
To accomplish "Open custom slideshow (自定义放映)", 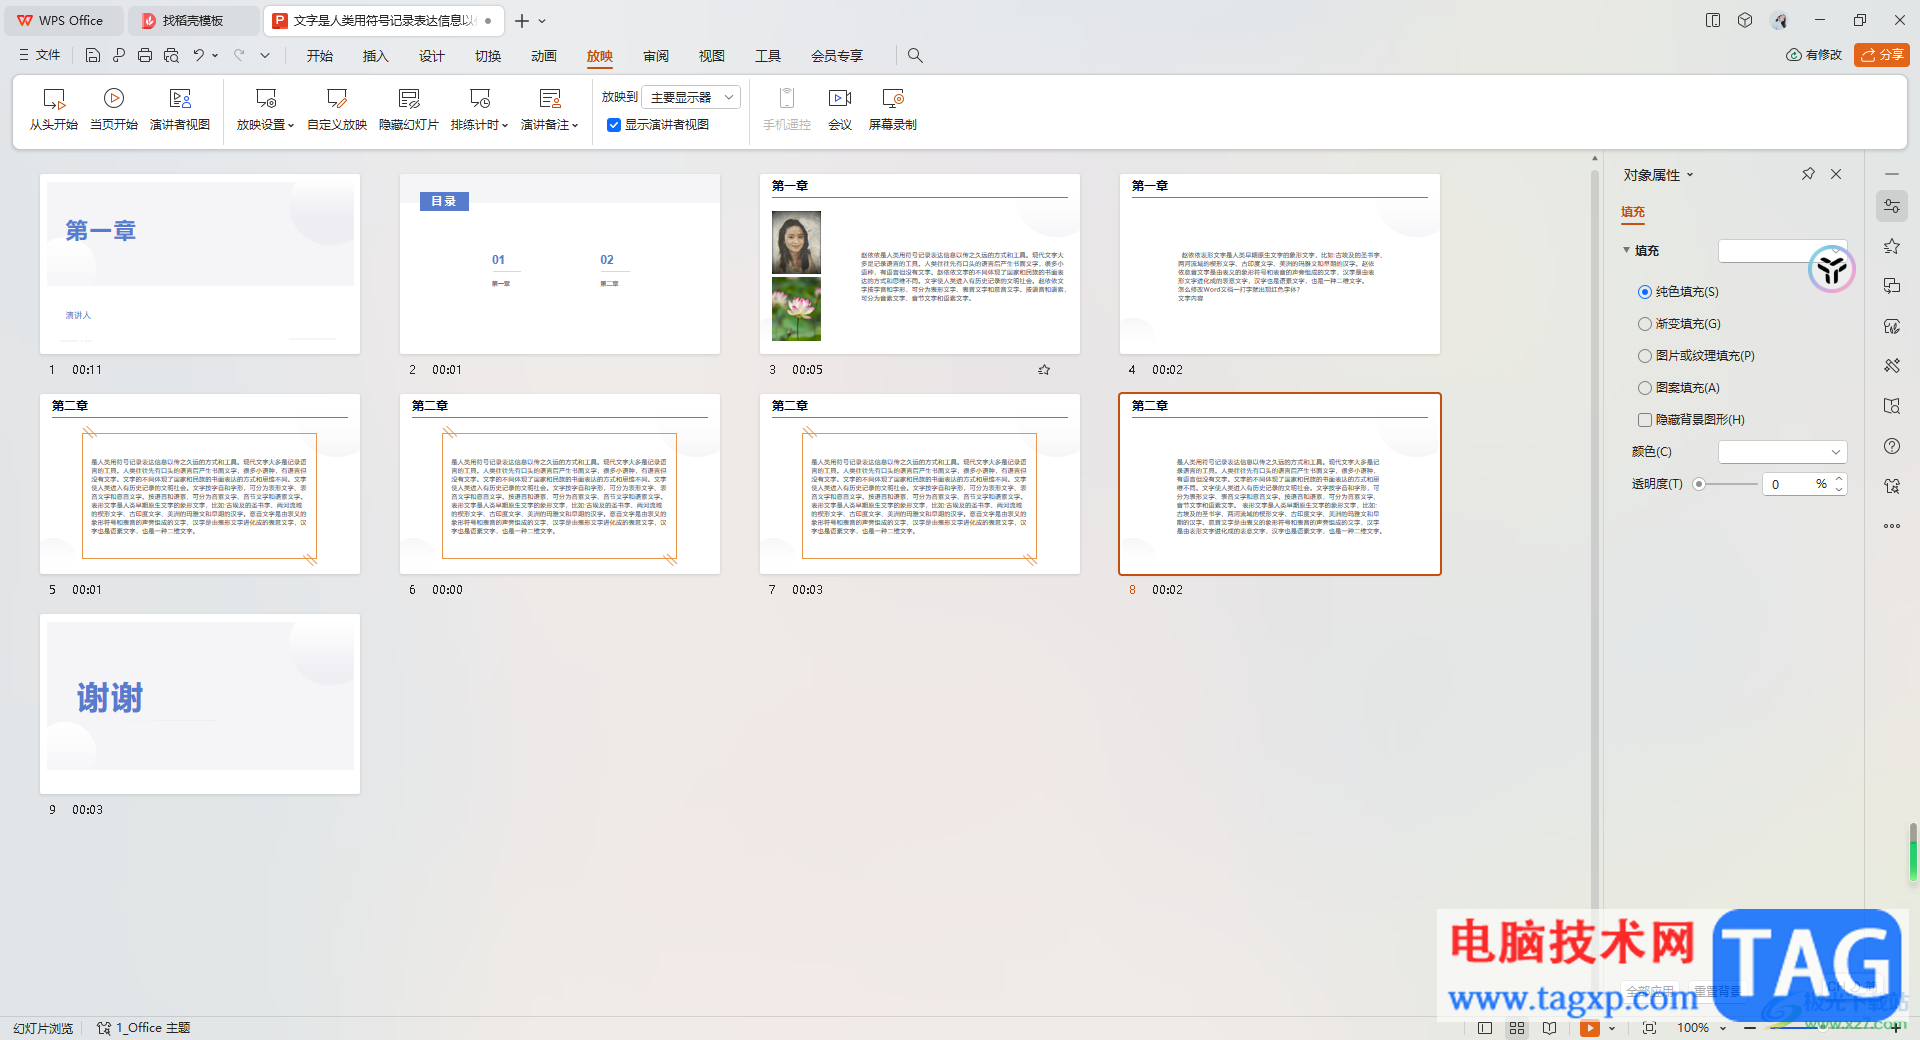I will [337, 109].
